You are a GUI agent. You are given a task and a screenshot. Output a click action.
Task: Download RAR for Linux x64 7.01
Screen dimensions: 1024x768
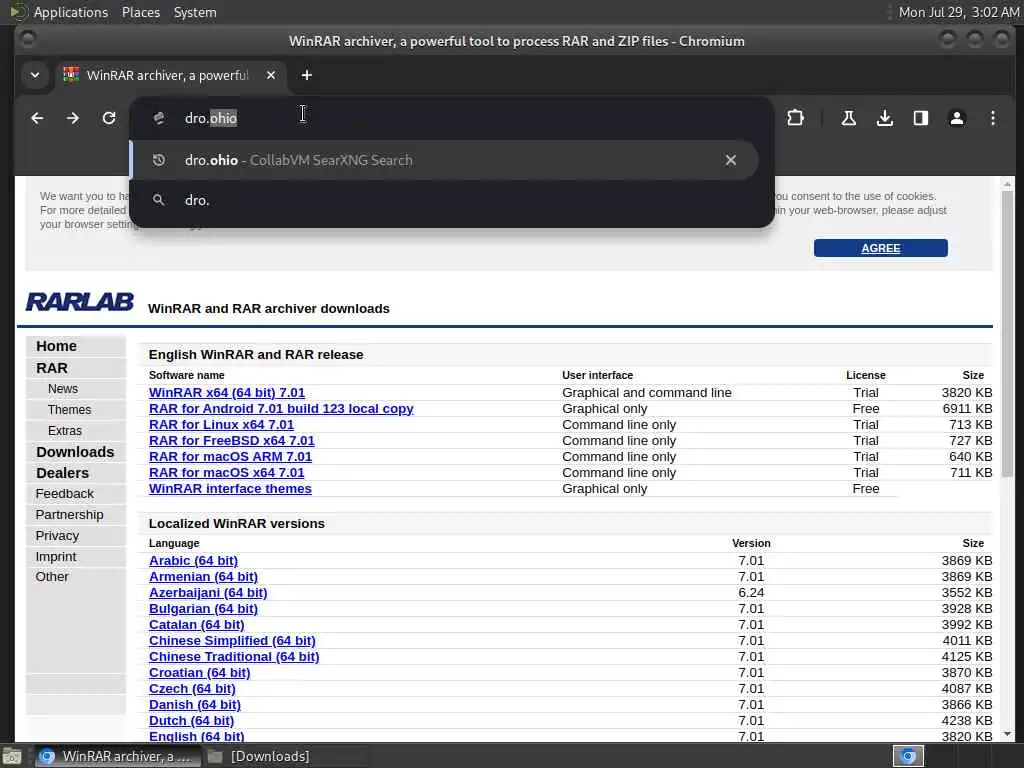click(x=221, y=424)
